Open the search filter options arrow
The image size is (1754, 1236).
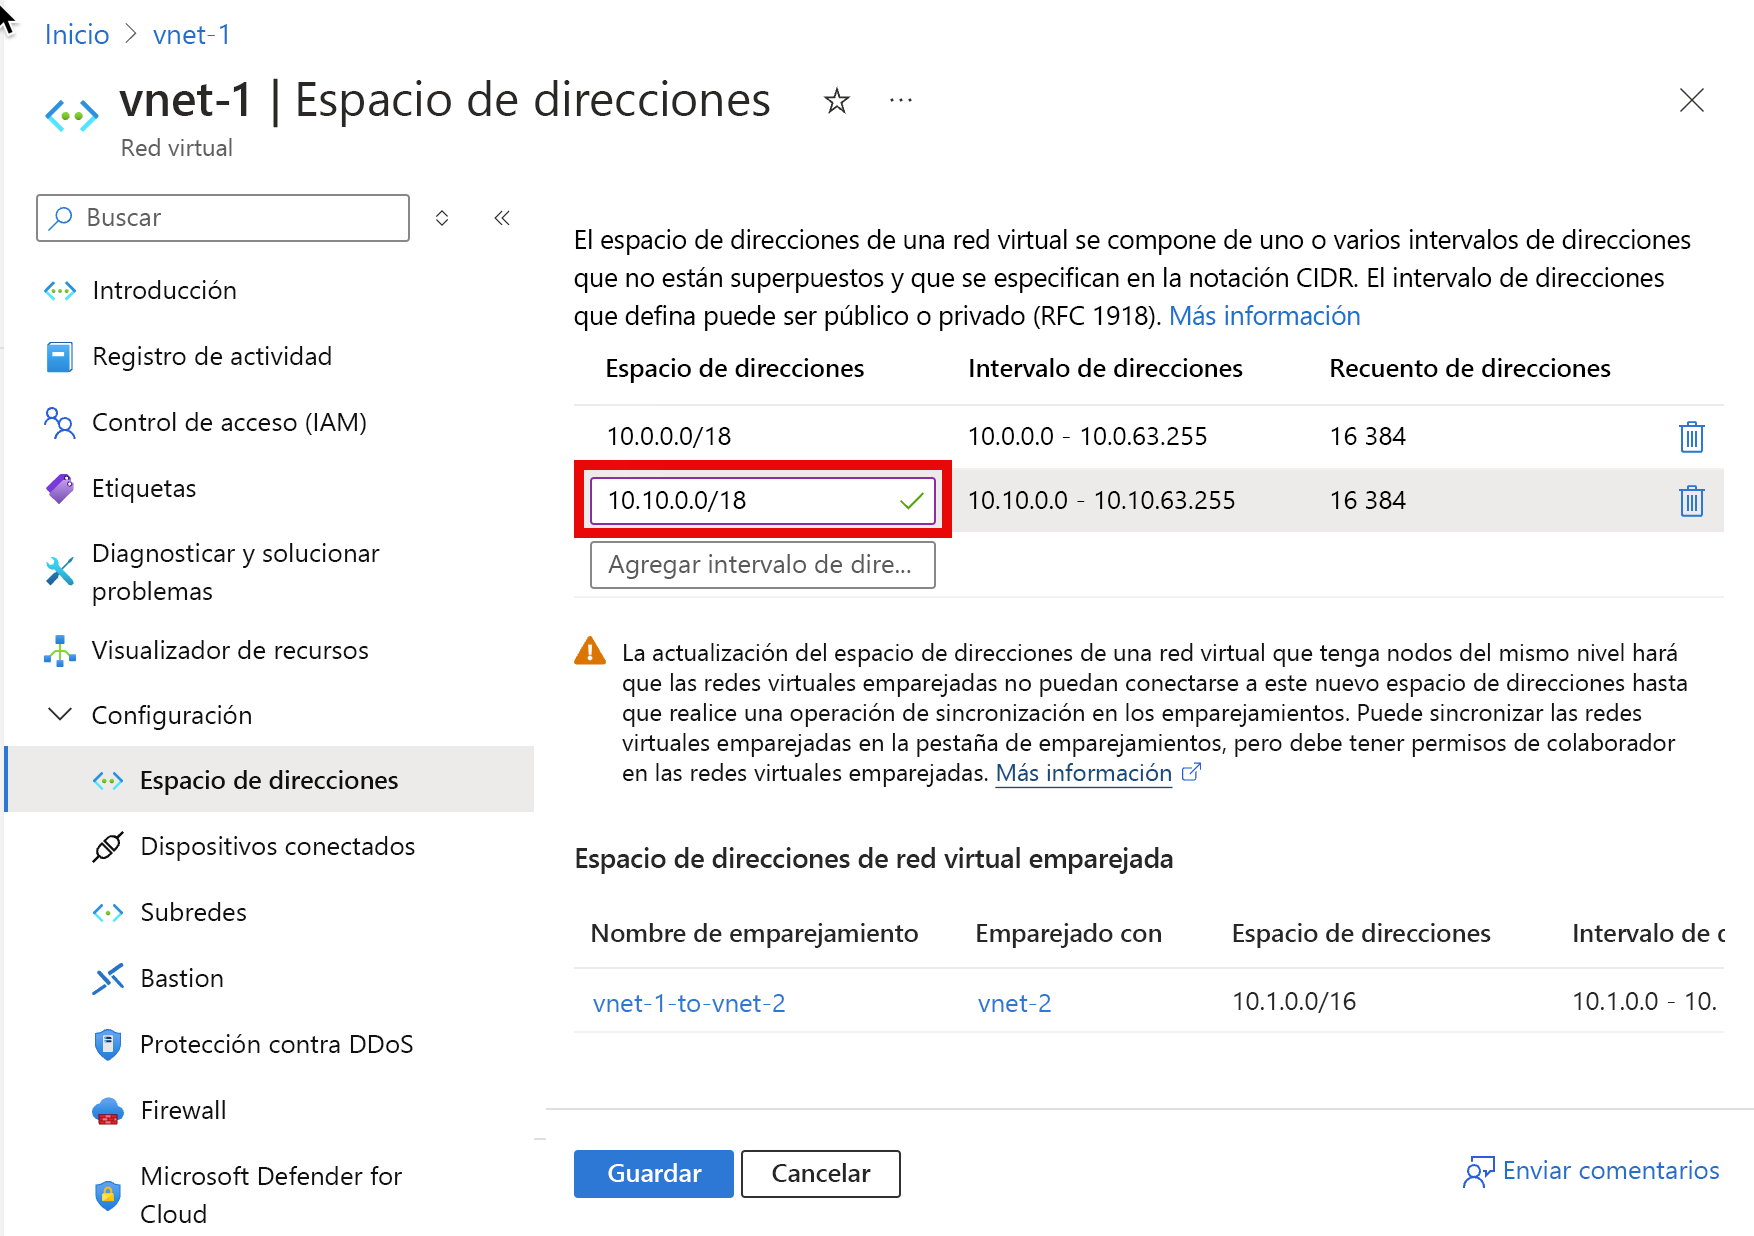pos(441,217)
